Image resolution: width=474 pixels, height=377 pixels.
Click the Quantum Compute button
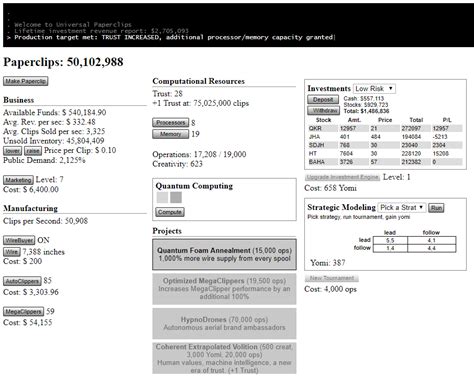point(170,212)
